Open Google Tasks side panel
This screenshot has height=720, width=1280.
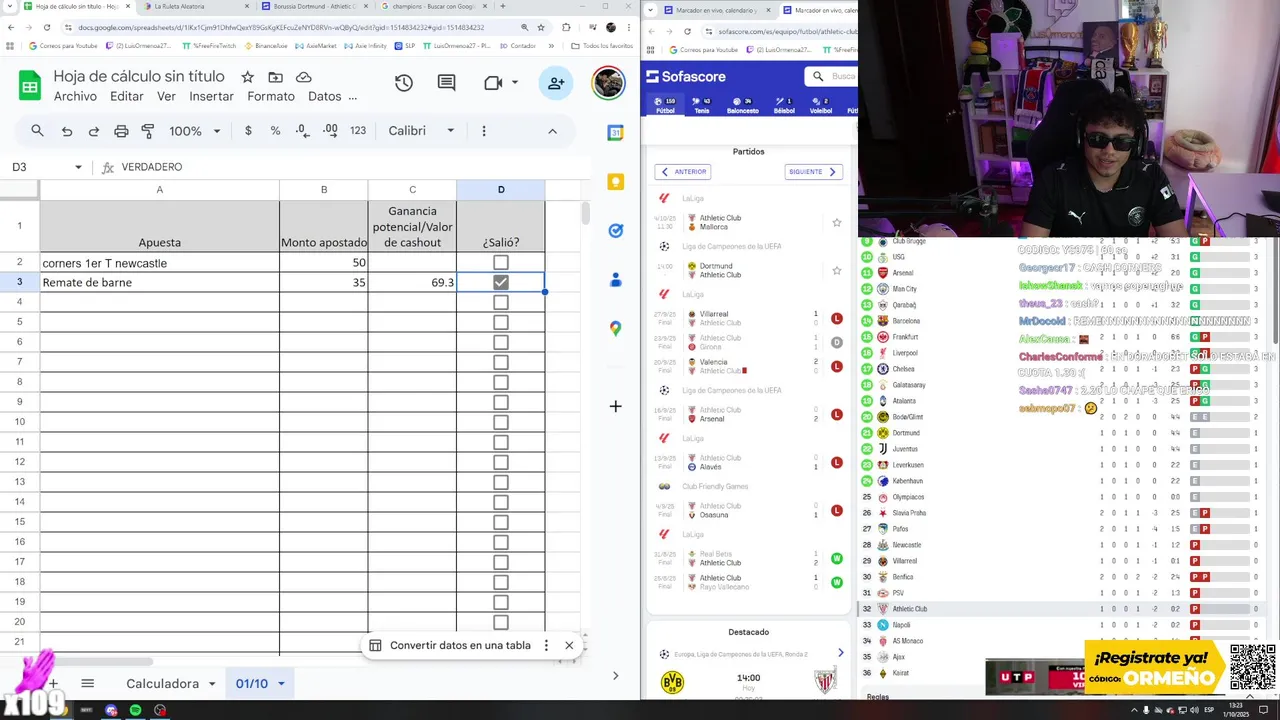coord(616,231)
